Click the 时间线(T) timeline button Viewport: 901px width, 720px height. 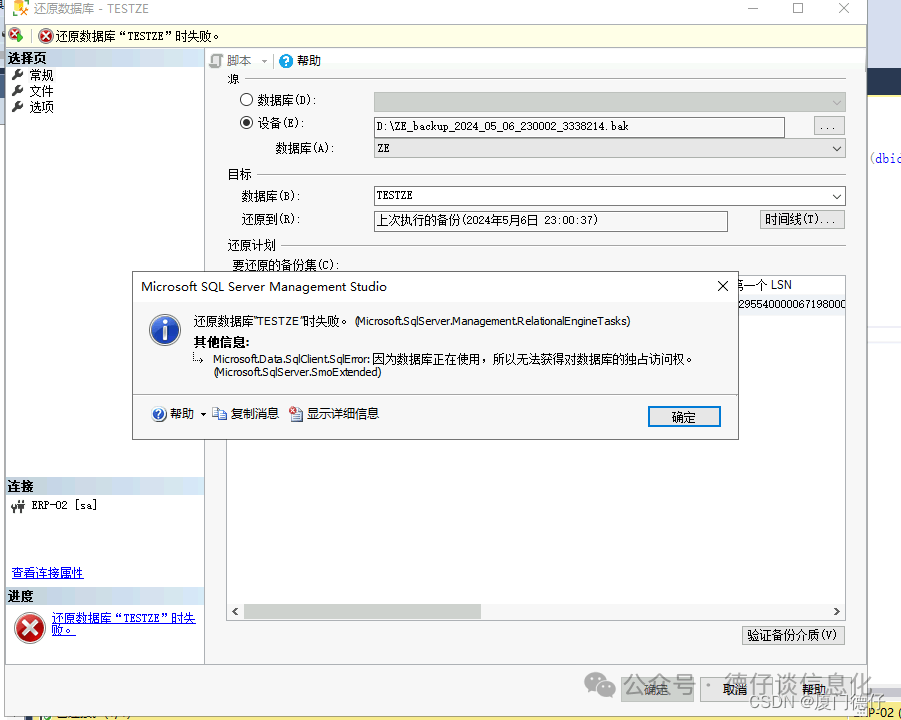[802, 220]
